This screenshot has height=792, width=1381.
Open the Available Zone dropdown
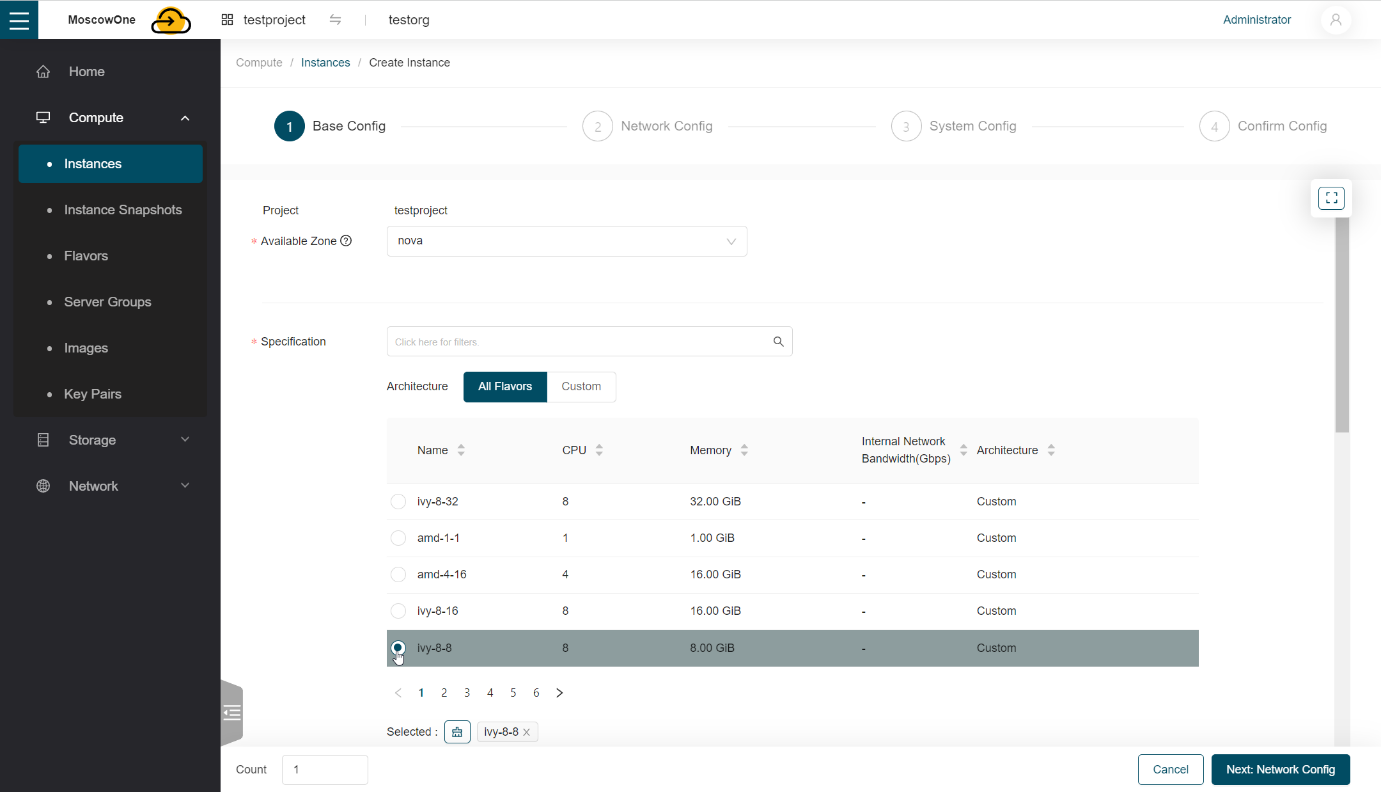coord(566,241)
